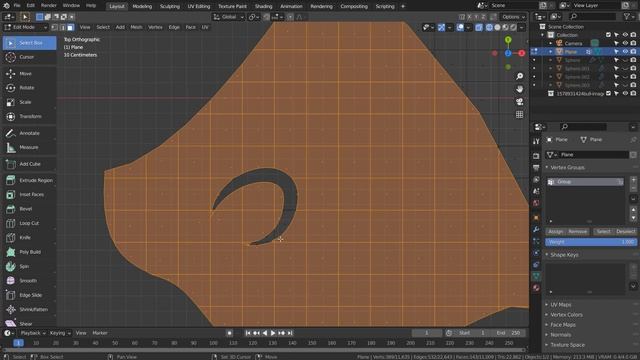The height and width of the screenshot is (360, 640).
Task: Click the Deselect vertex group button
Action: tap(626, 231)
